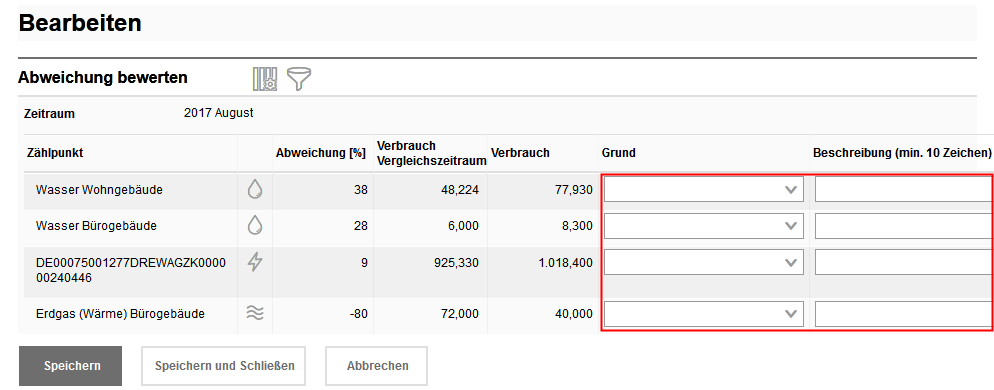
Task: Open the column settings icon
Action: [264, 79]
